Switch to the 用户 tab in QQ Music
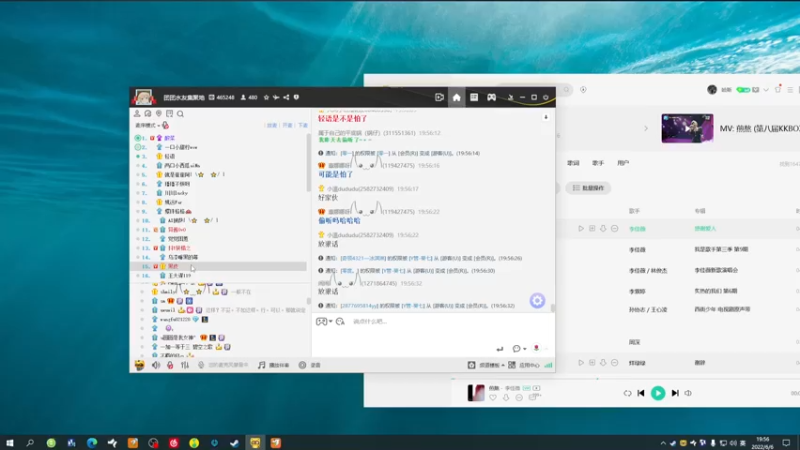This screenshot has width=800, height=450. pyautogui.click(x=623, y=163)
